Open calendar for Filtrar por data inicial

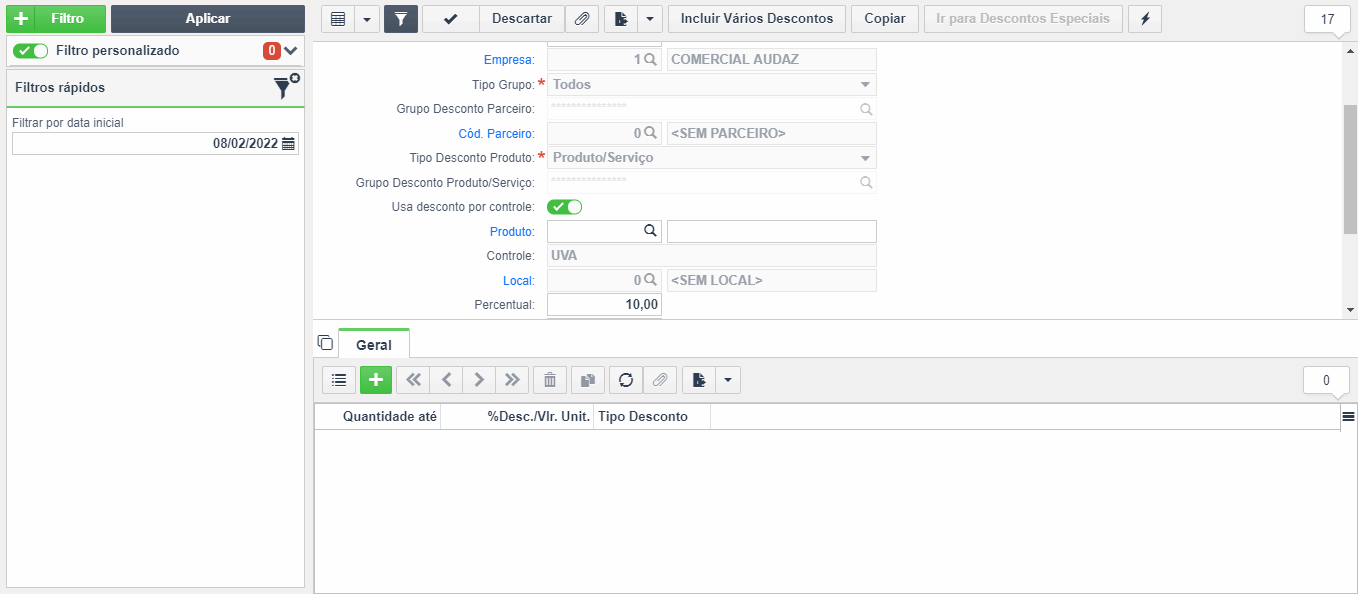[289, 144]
